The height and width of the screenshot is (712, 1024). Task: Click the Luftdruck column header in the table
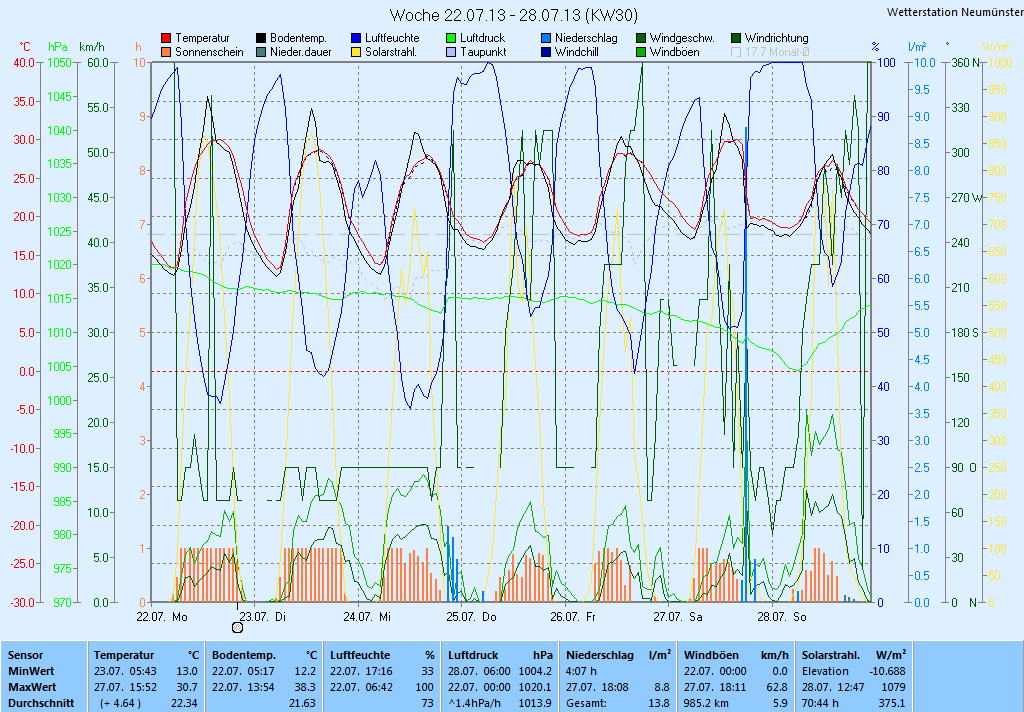coord(474,655)
